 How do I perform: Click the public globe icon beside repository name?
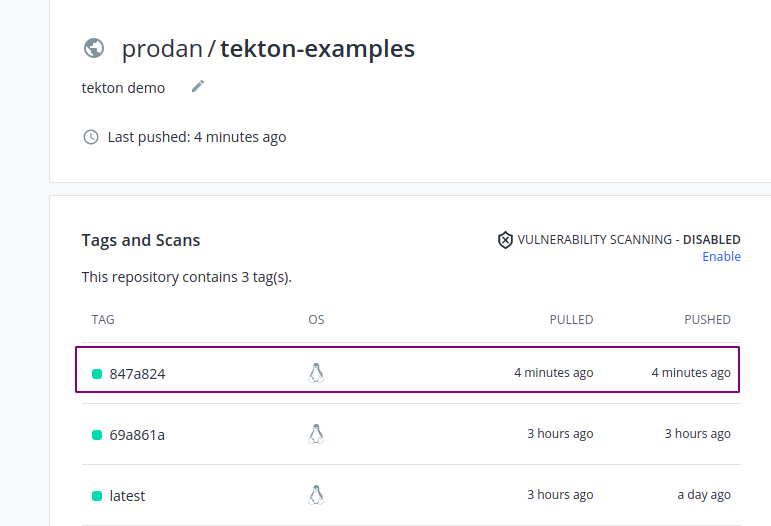tap(94, 48)
